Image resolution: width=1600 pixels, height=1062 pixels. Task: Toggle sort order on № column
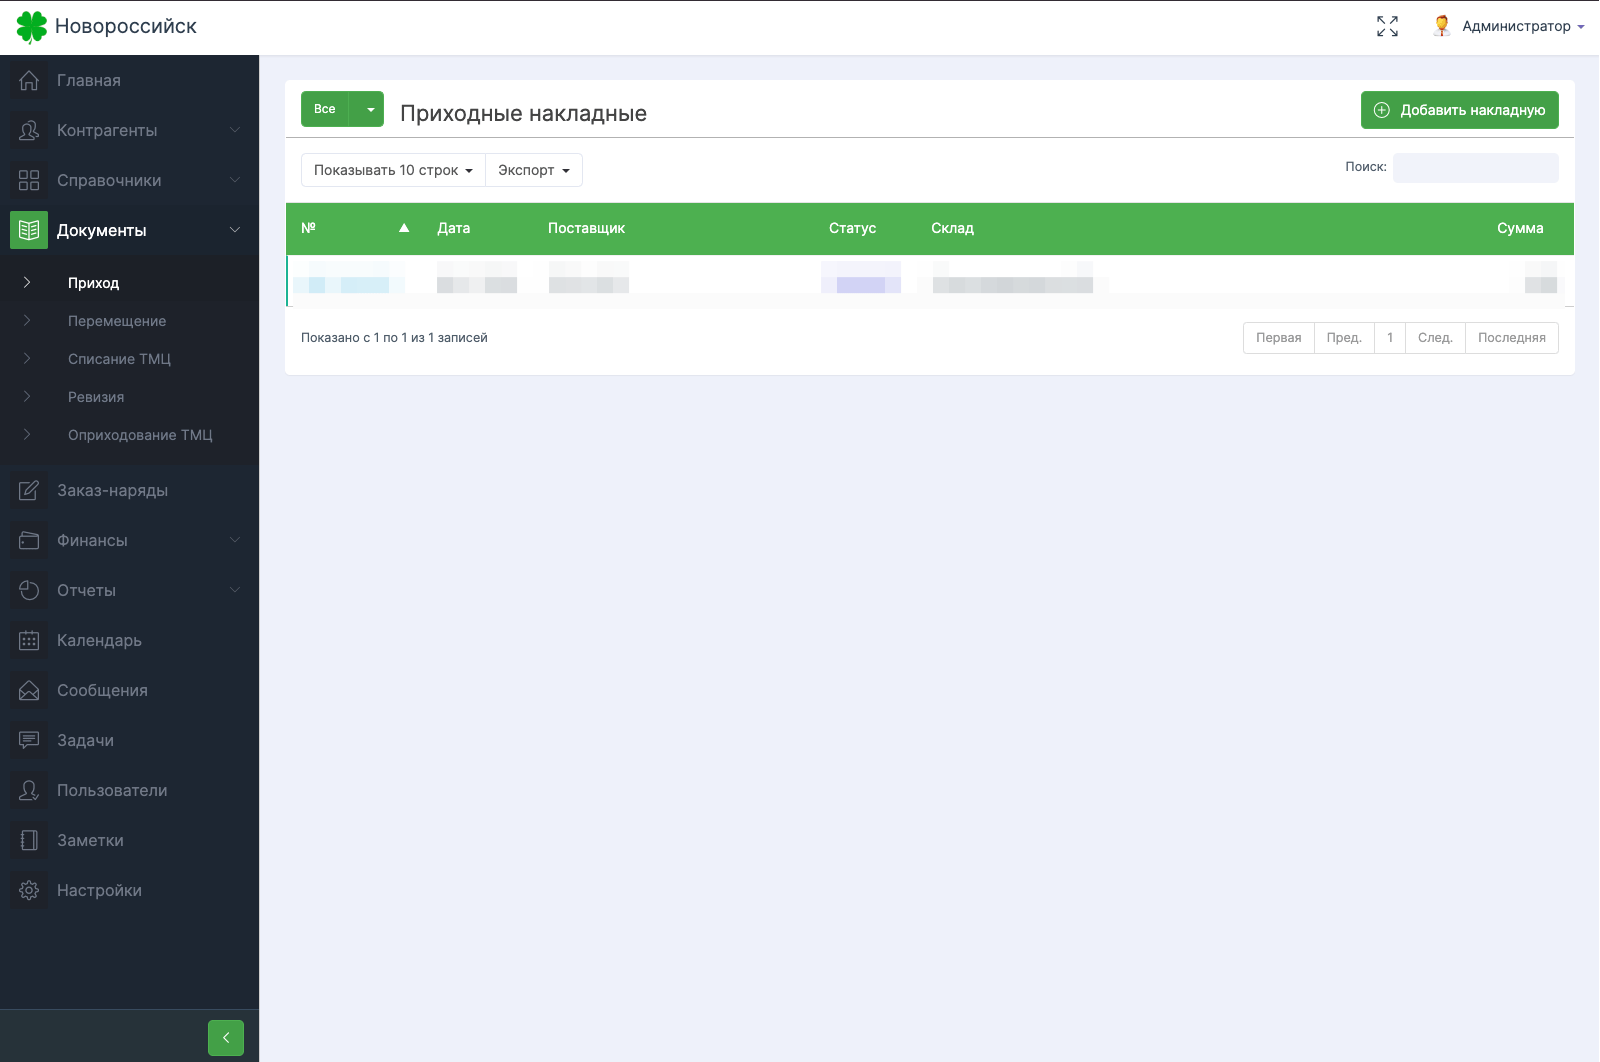(x=356, y=228)
